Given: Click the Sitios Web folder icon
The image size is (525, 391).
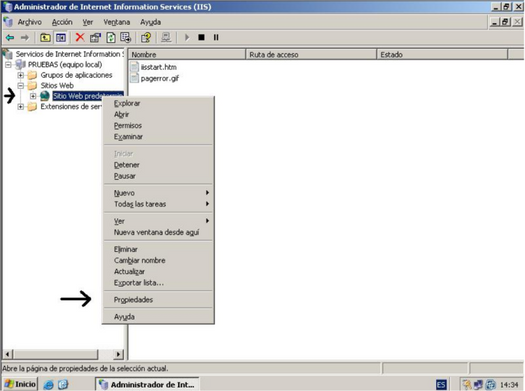Looking at the screenshot, I should coord(32,86).
